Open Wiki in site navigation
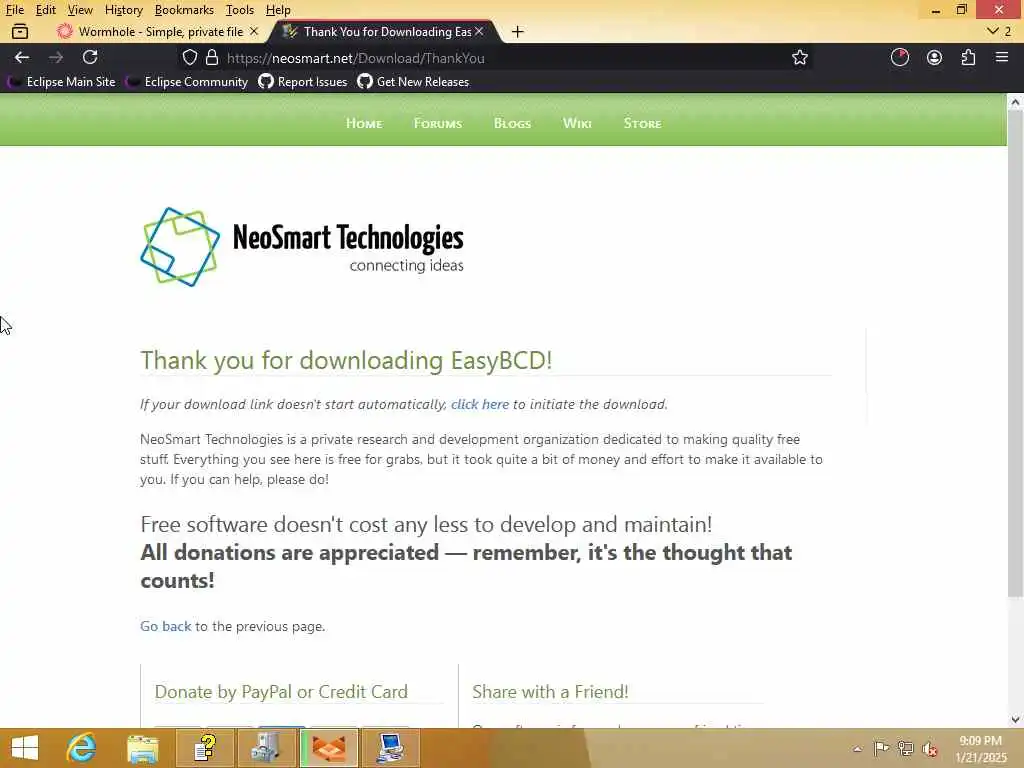Screen dimensions: 1024x768 [577, 123]
